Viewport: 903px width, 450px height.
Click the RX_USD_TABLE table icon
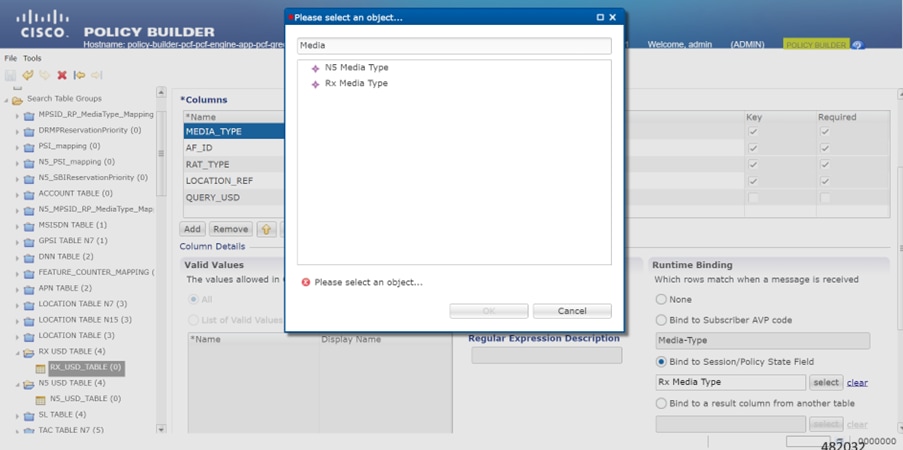point(40,368)
